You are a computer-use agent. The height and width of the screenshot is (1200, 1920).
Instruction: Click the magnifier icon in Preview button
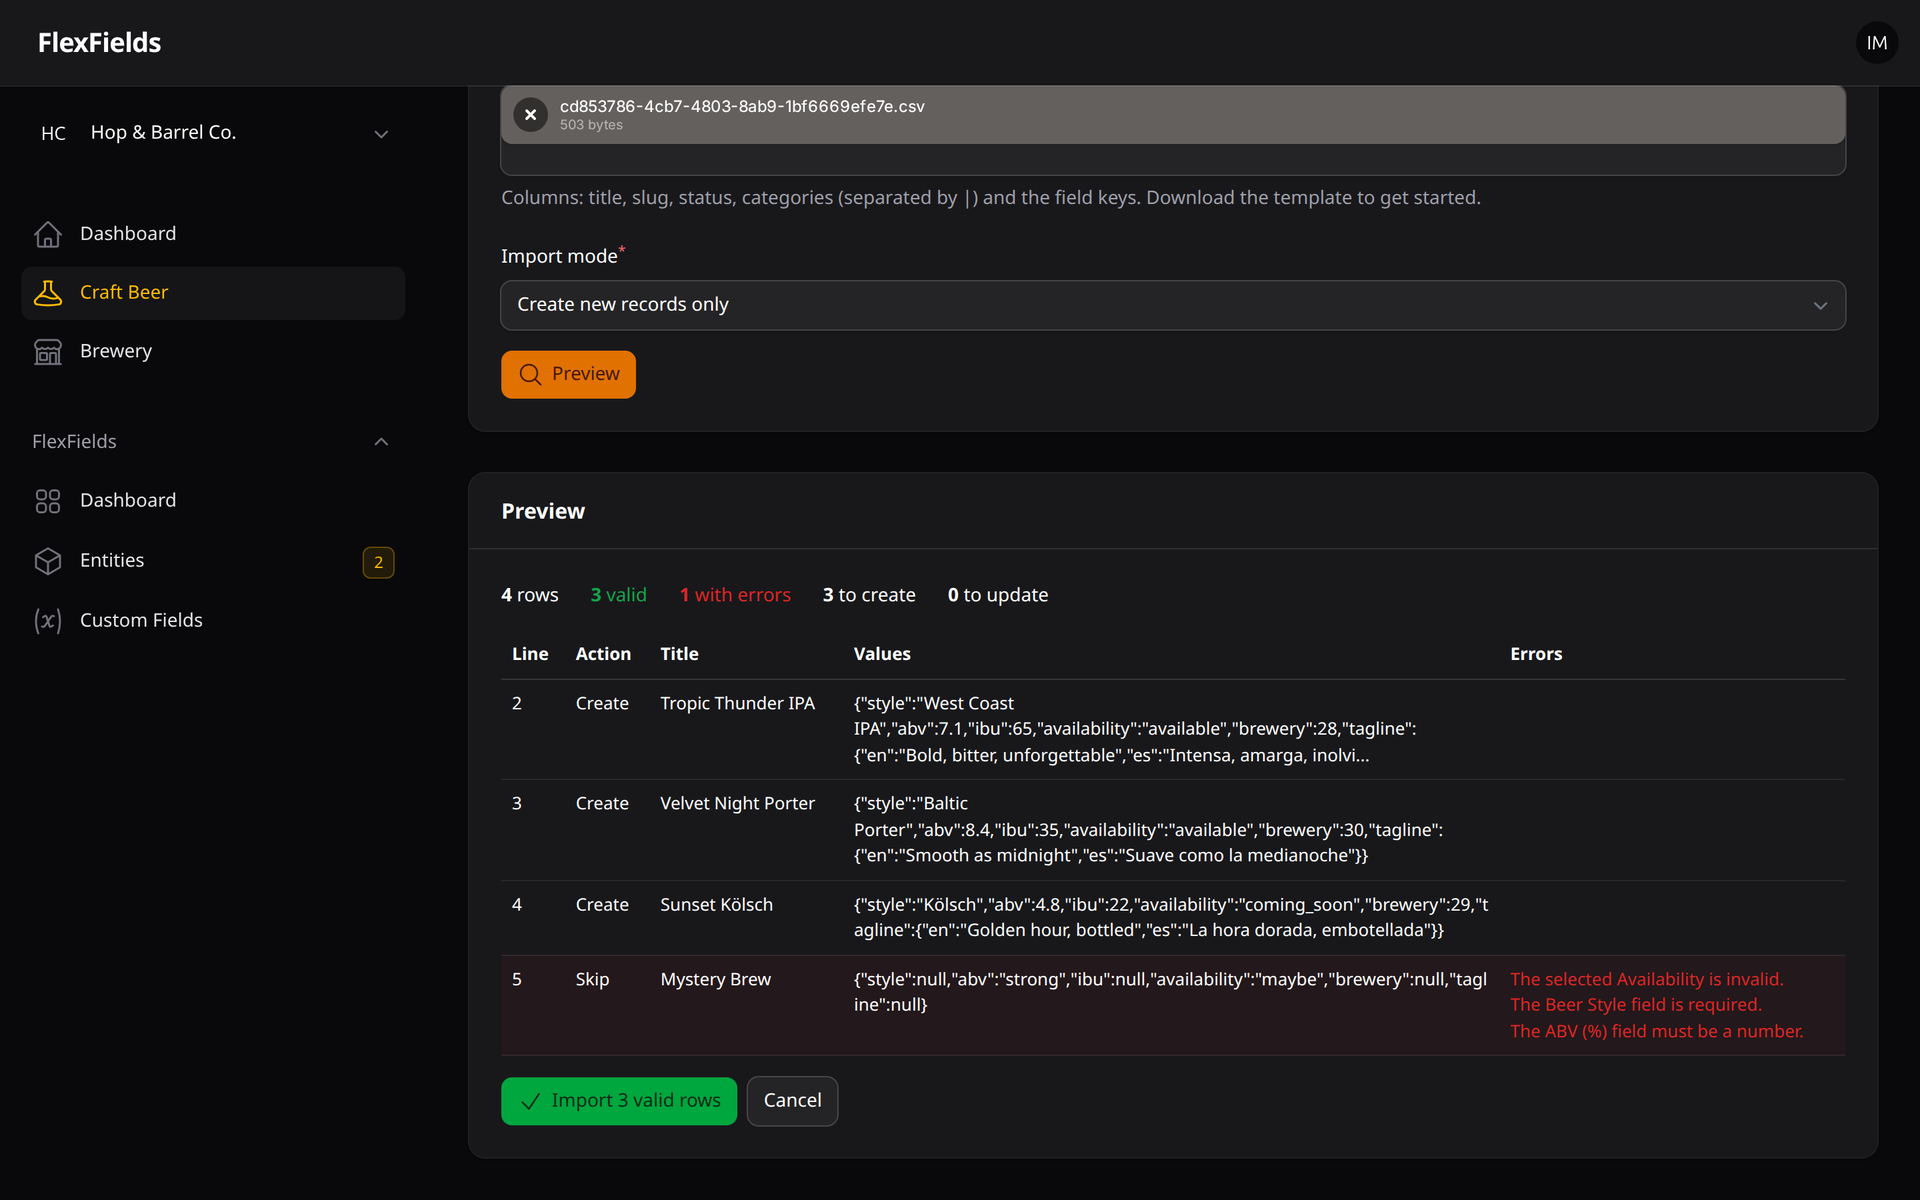(x=531, y=374)
